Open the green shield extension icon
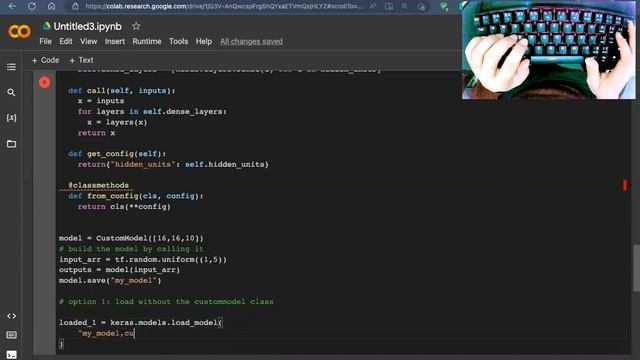This screenshot has height=360, width=640. 444,7
